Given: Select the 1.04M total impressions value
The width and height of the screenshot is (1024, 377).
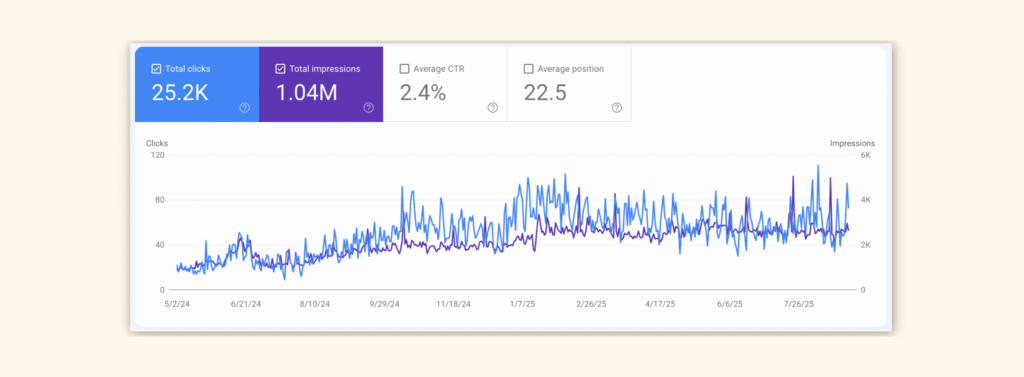Looking at the screenshot, I should pos(306,93).
